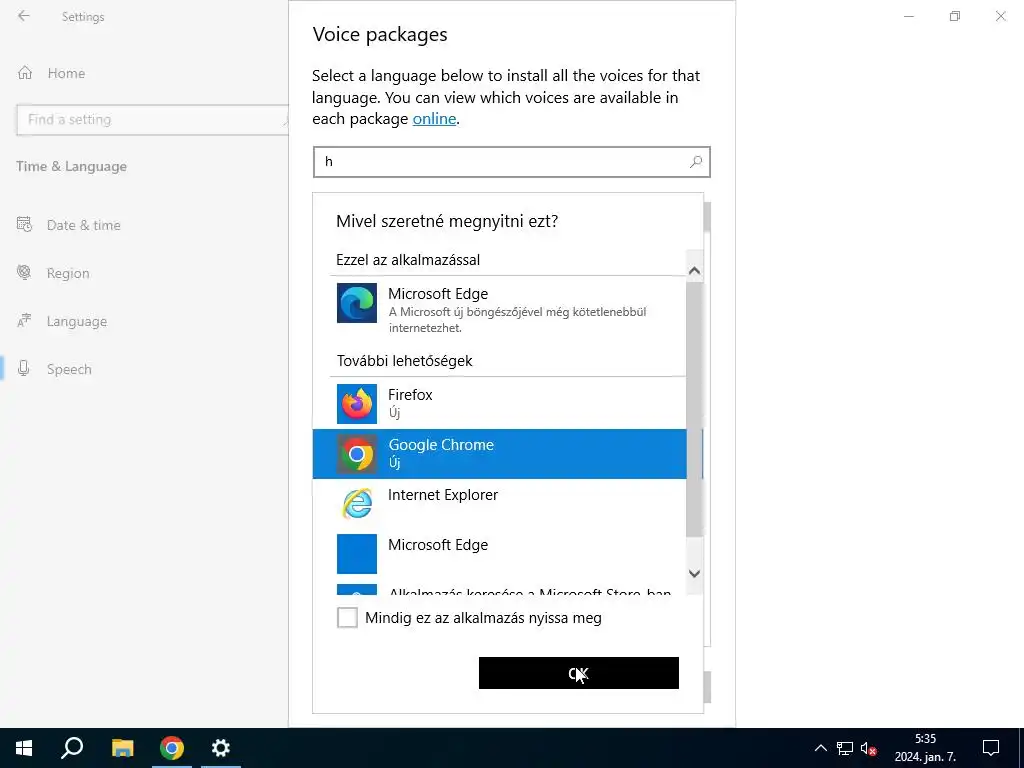1024x768 pixels.
Task: Click the Date & time calendar icon
Action: pos(24,225)
